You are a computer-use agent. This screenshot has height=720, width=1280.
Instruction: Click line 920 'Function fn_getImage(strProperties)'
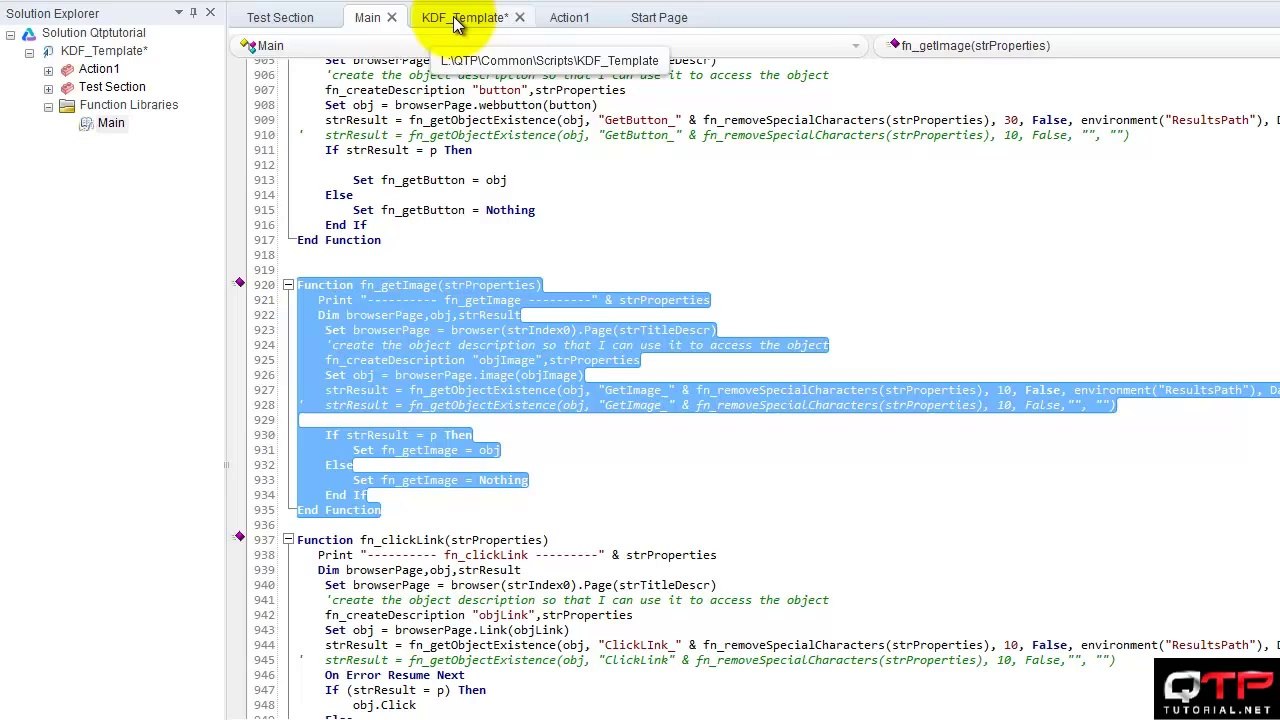point(419,285)
